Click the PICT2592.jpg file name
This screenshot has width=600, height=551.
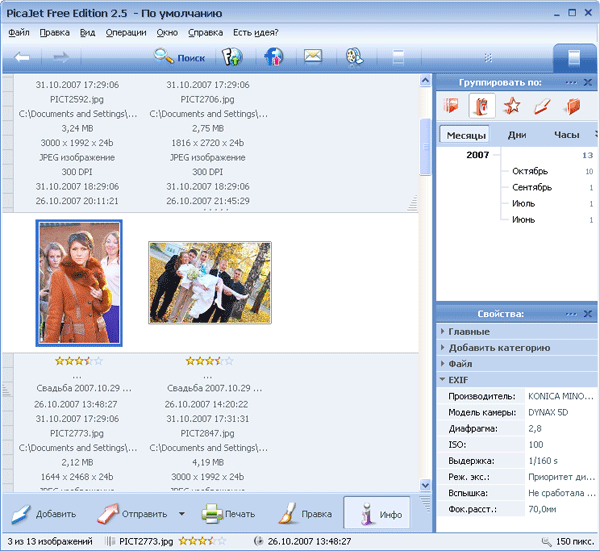(77, 99)
